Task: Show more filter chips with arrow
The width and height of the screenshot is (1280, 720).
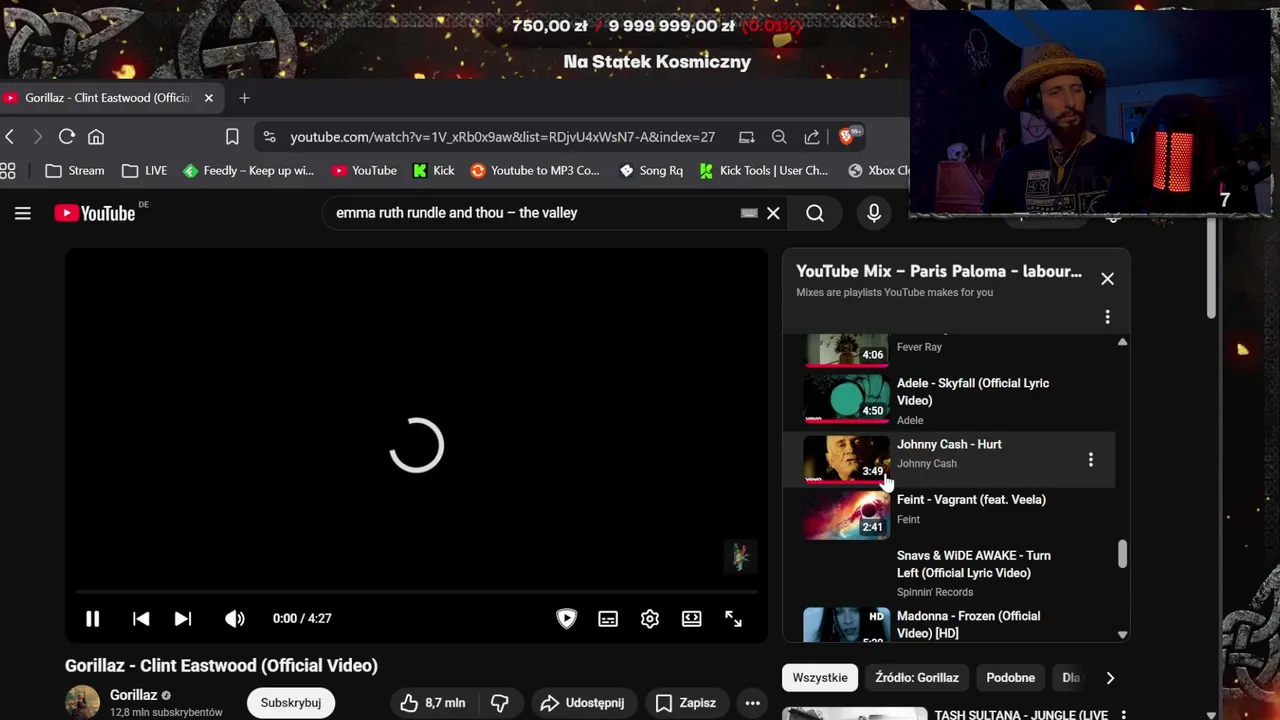Action: tap(1110, 678)
